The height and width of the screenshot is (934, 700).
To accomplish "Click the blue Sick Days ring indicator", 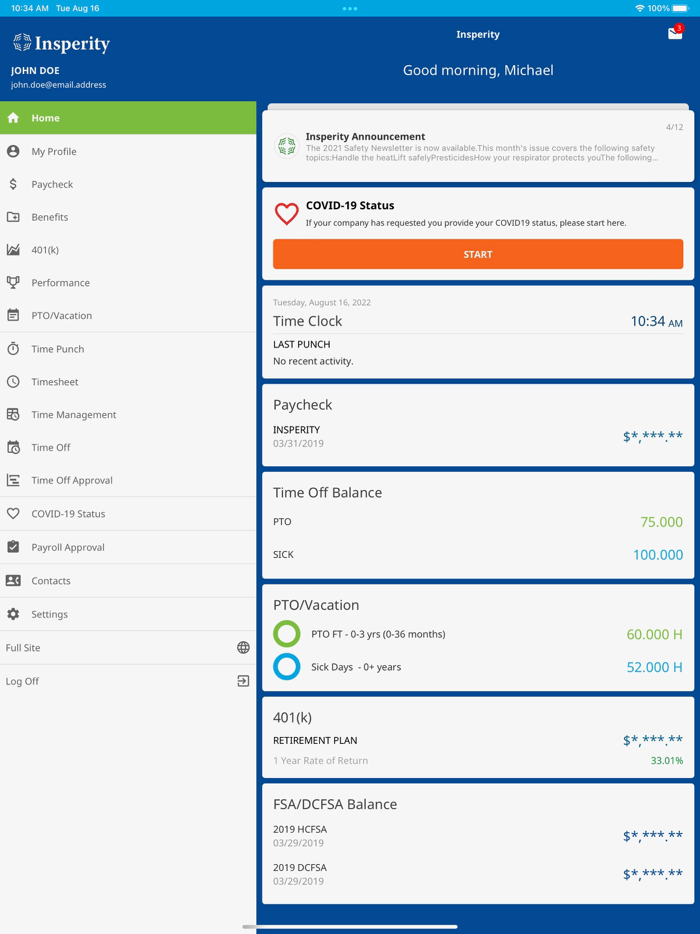I will (x=287, y=667).
